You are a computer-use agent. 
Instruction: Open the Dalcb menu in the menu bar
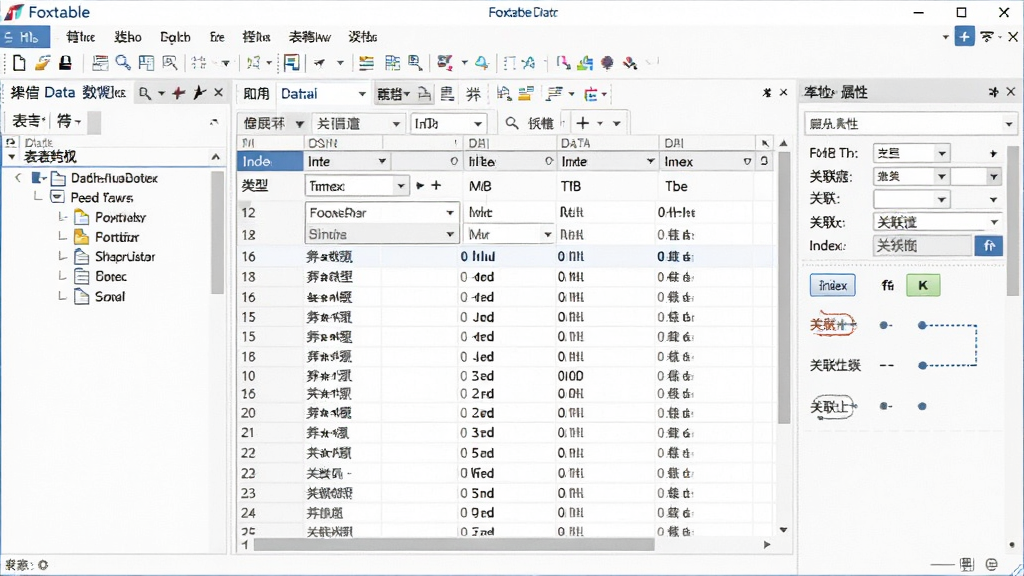coord(175,37)
